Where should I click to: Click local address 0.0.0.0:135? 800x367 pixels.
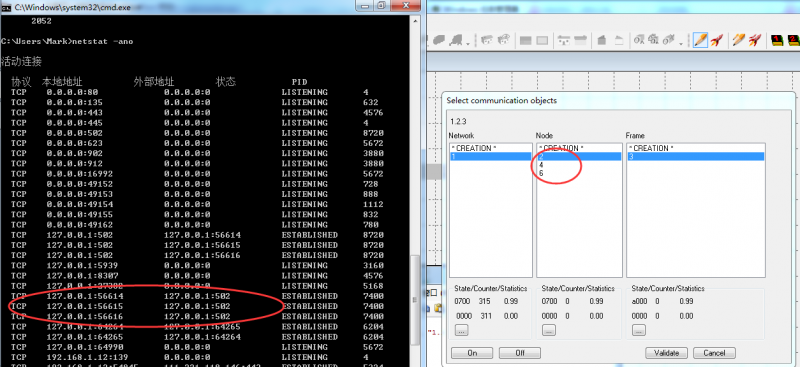[x=74, y=103]
